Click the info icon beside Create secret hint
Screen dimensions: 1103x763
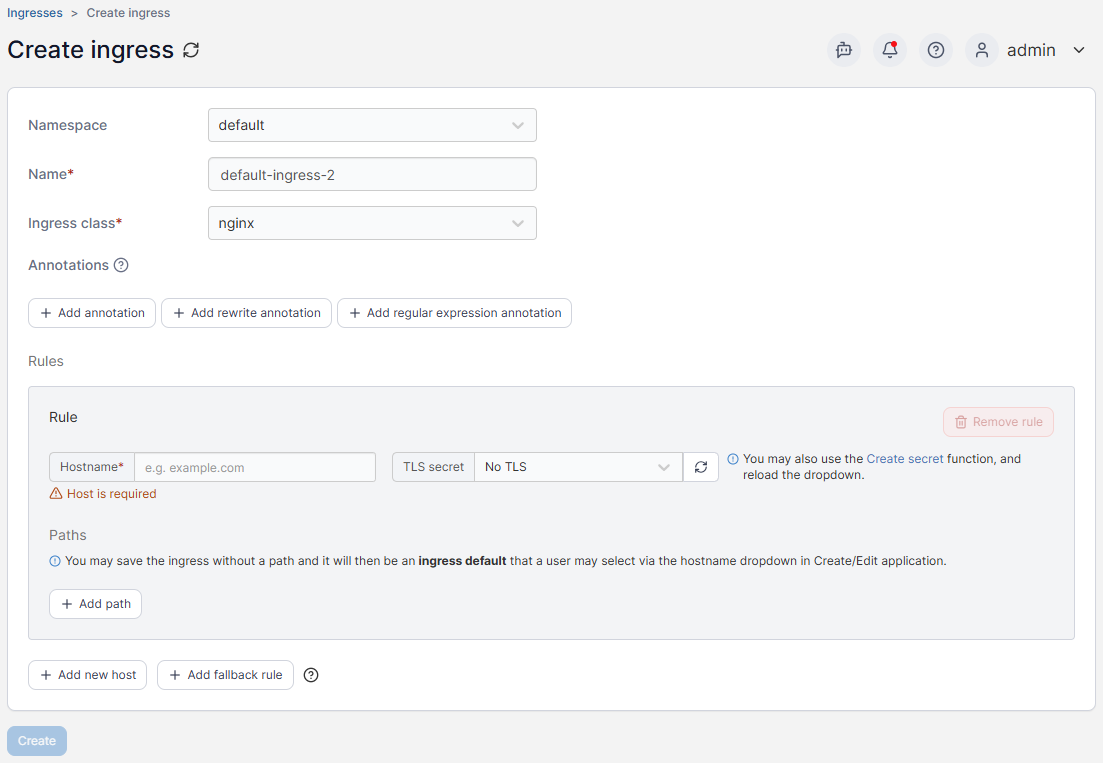coord(733,459)
